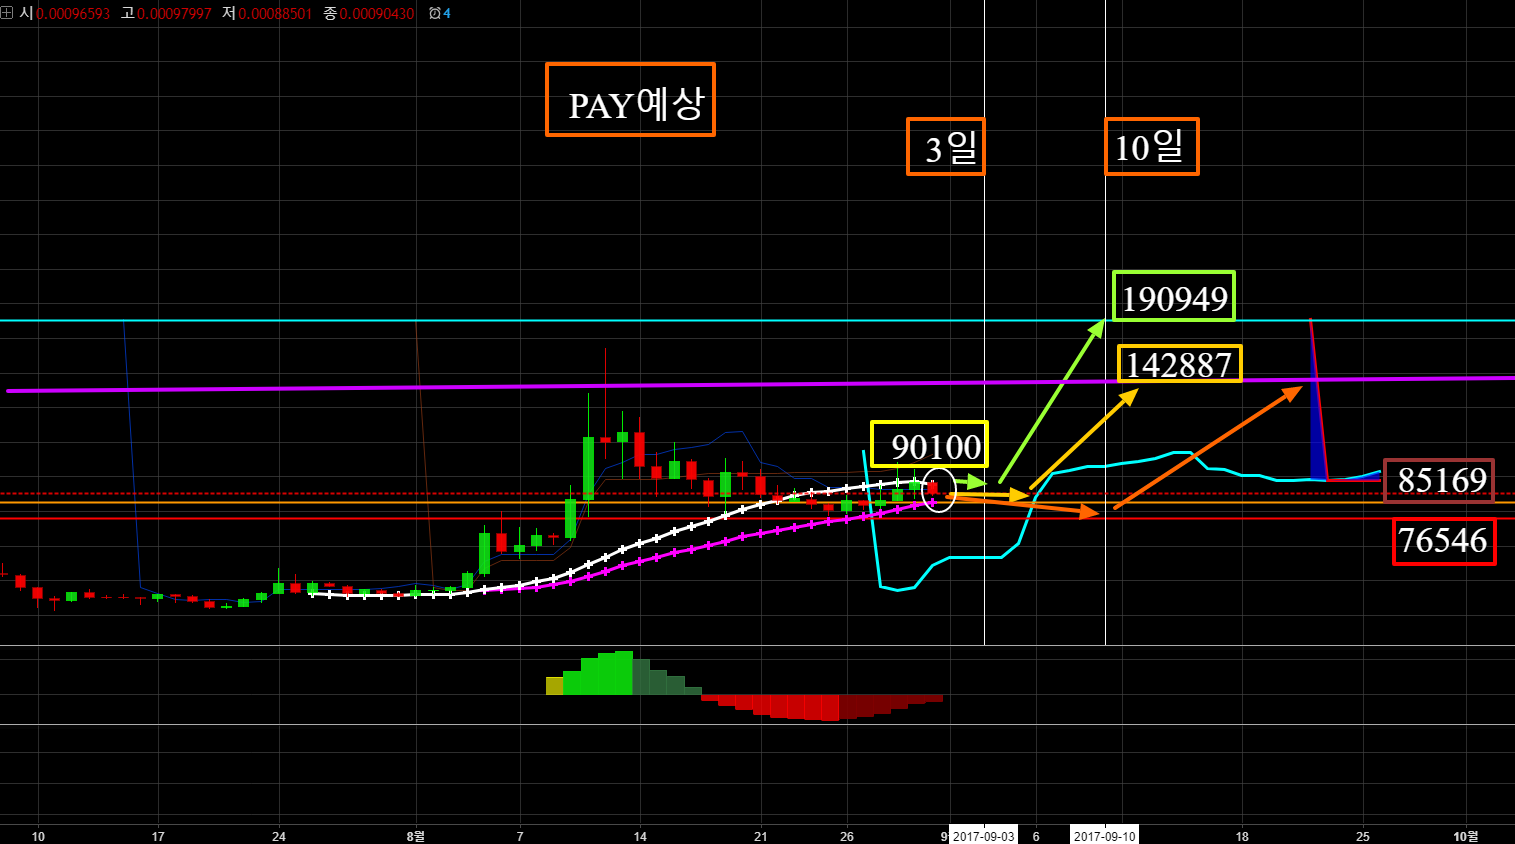Image resolution: width=1515 pixels, height=844 pixels.
Task: Click the alert count 4
Action: [447, 13]
